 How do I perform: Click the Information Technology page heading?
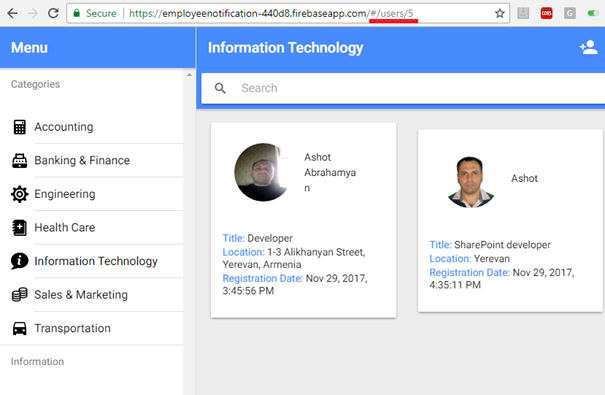285,47
